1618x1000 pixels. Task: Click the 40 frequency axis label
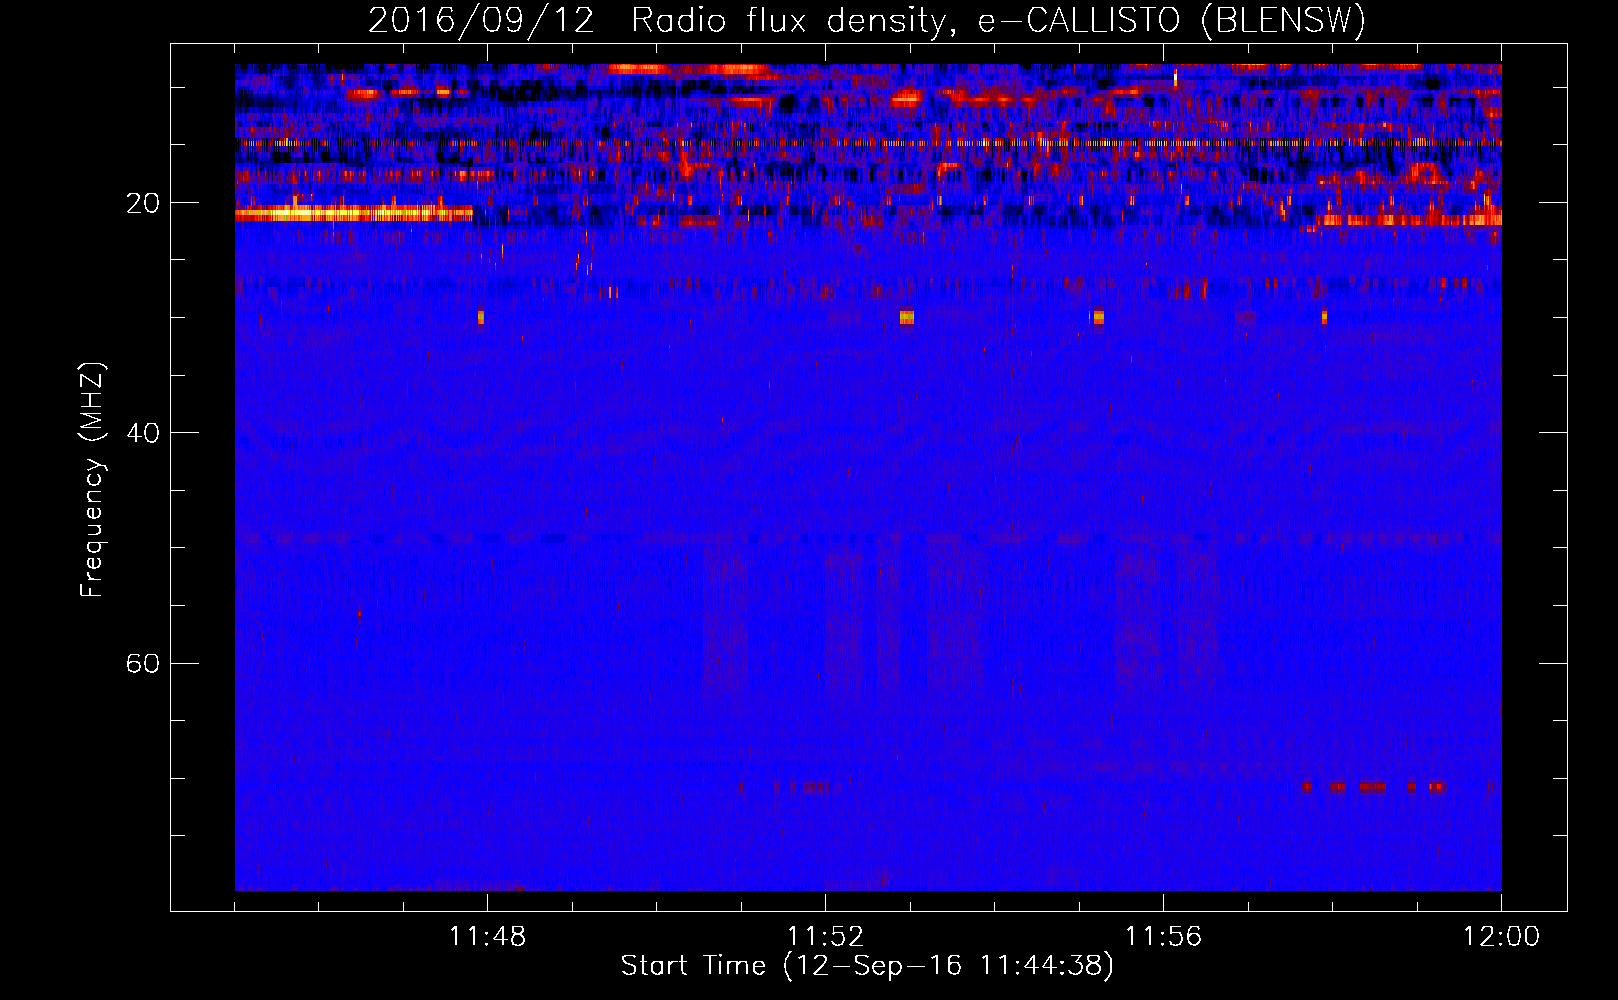tap(143, 433)
